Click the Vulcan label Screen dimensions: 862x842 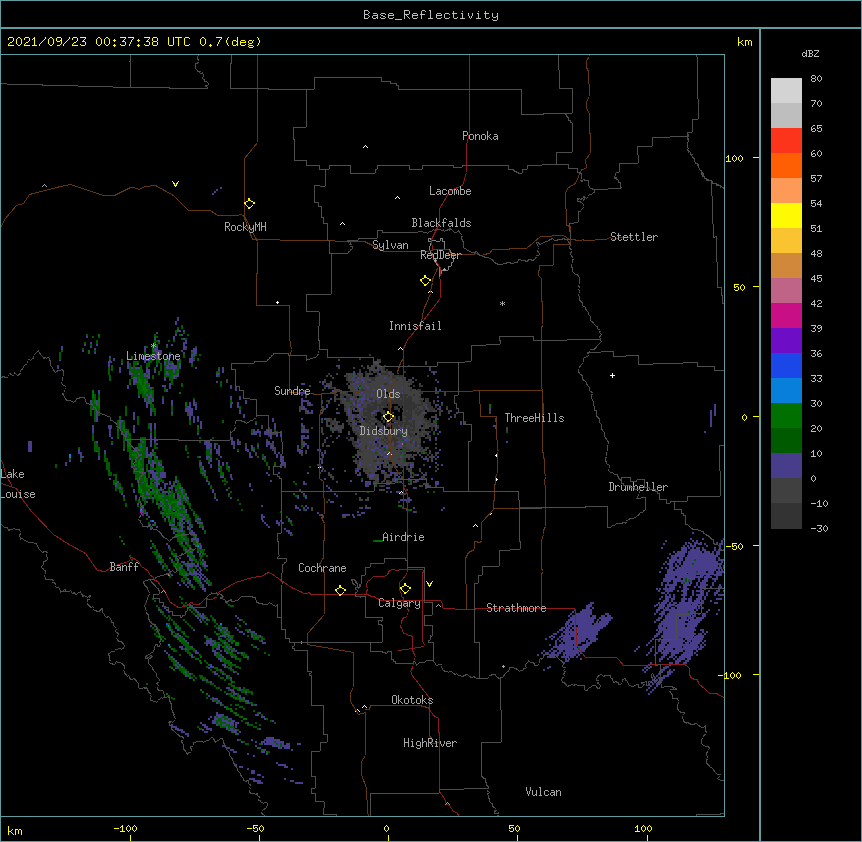[x=543, y=792]
